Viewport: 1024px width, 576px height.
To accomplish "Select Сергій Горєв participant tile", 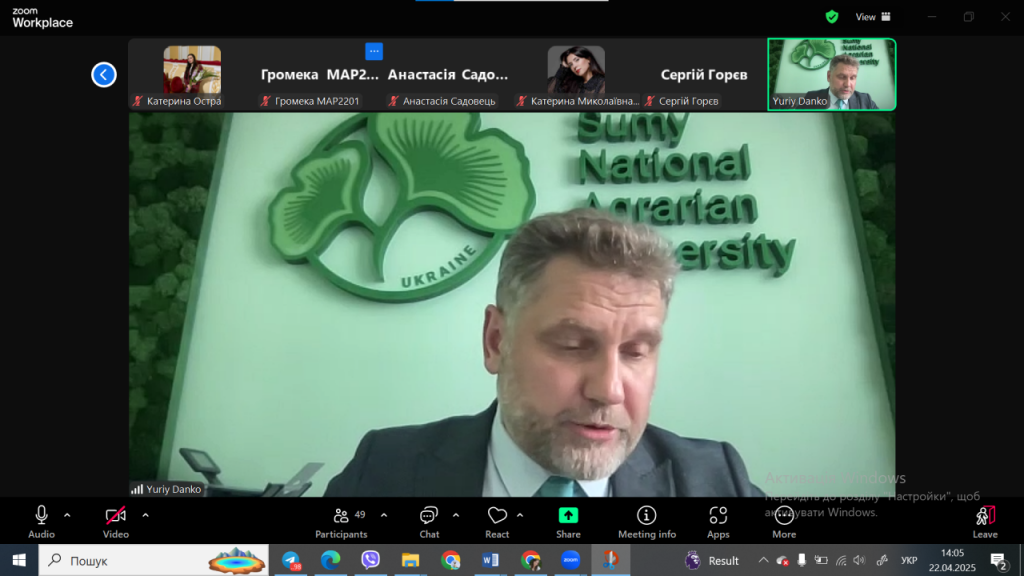I will tap(704, 74).
